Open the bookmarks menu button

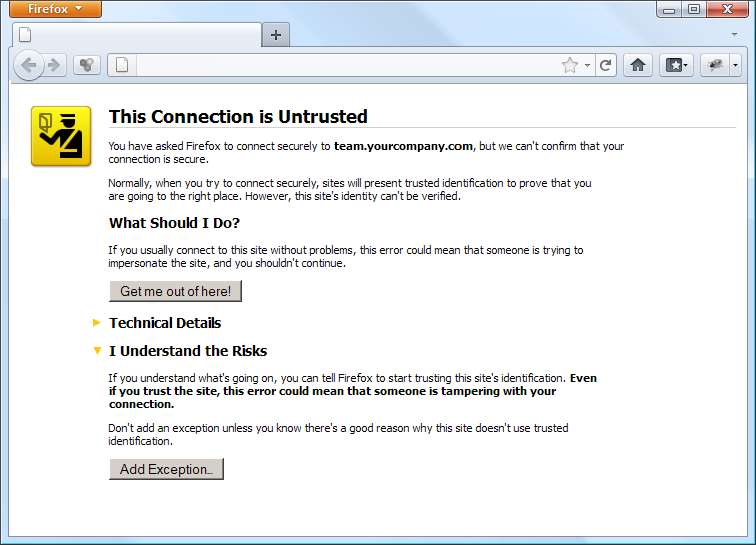(676, 65)
